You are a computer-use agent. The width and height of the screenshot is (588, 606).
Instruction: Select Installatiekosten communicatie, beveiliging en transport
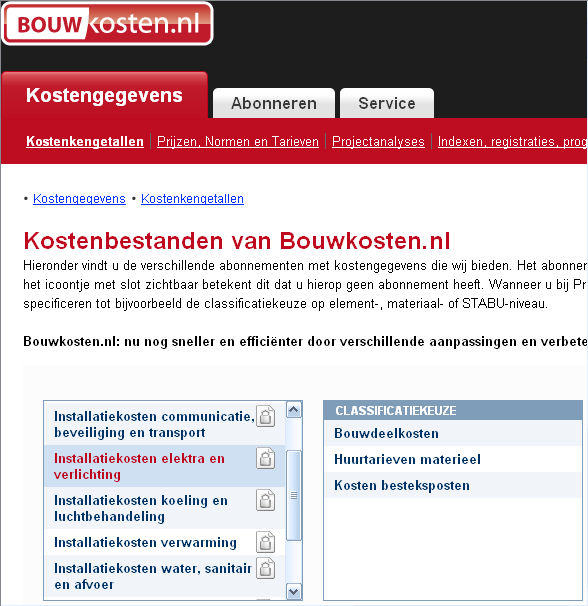pyautogui.click(x=165, y=424)
